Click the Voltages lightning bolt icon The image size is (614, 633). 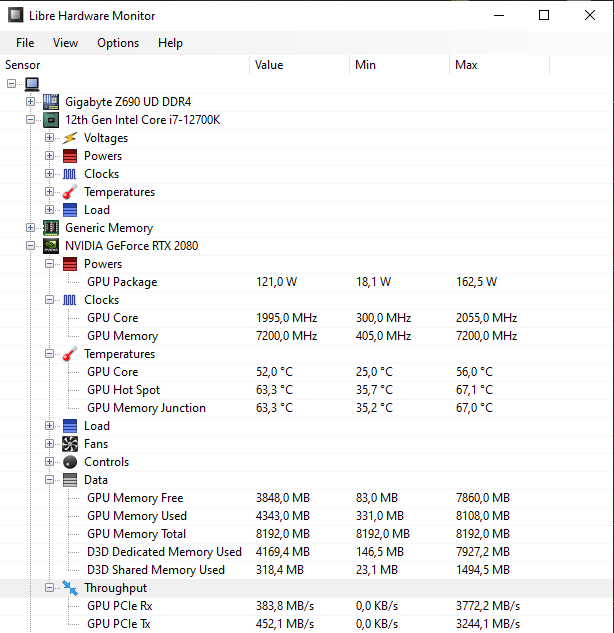point(69,138)
